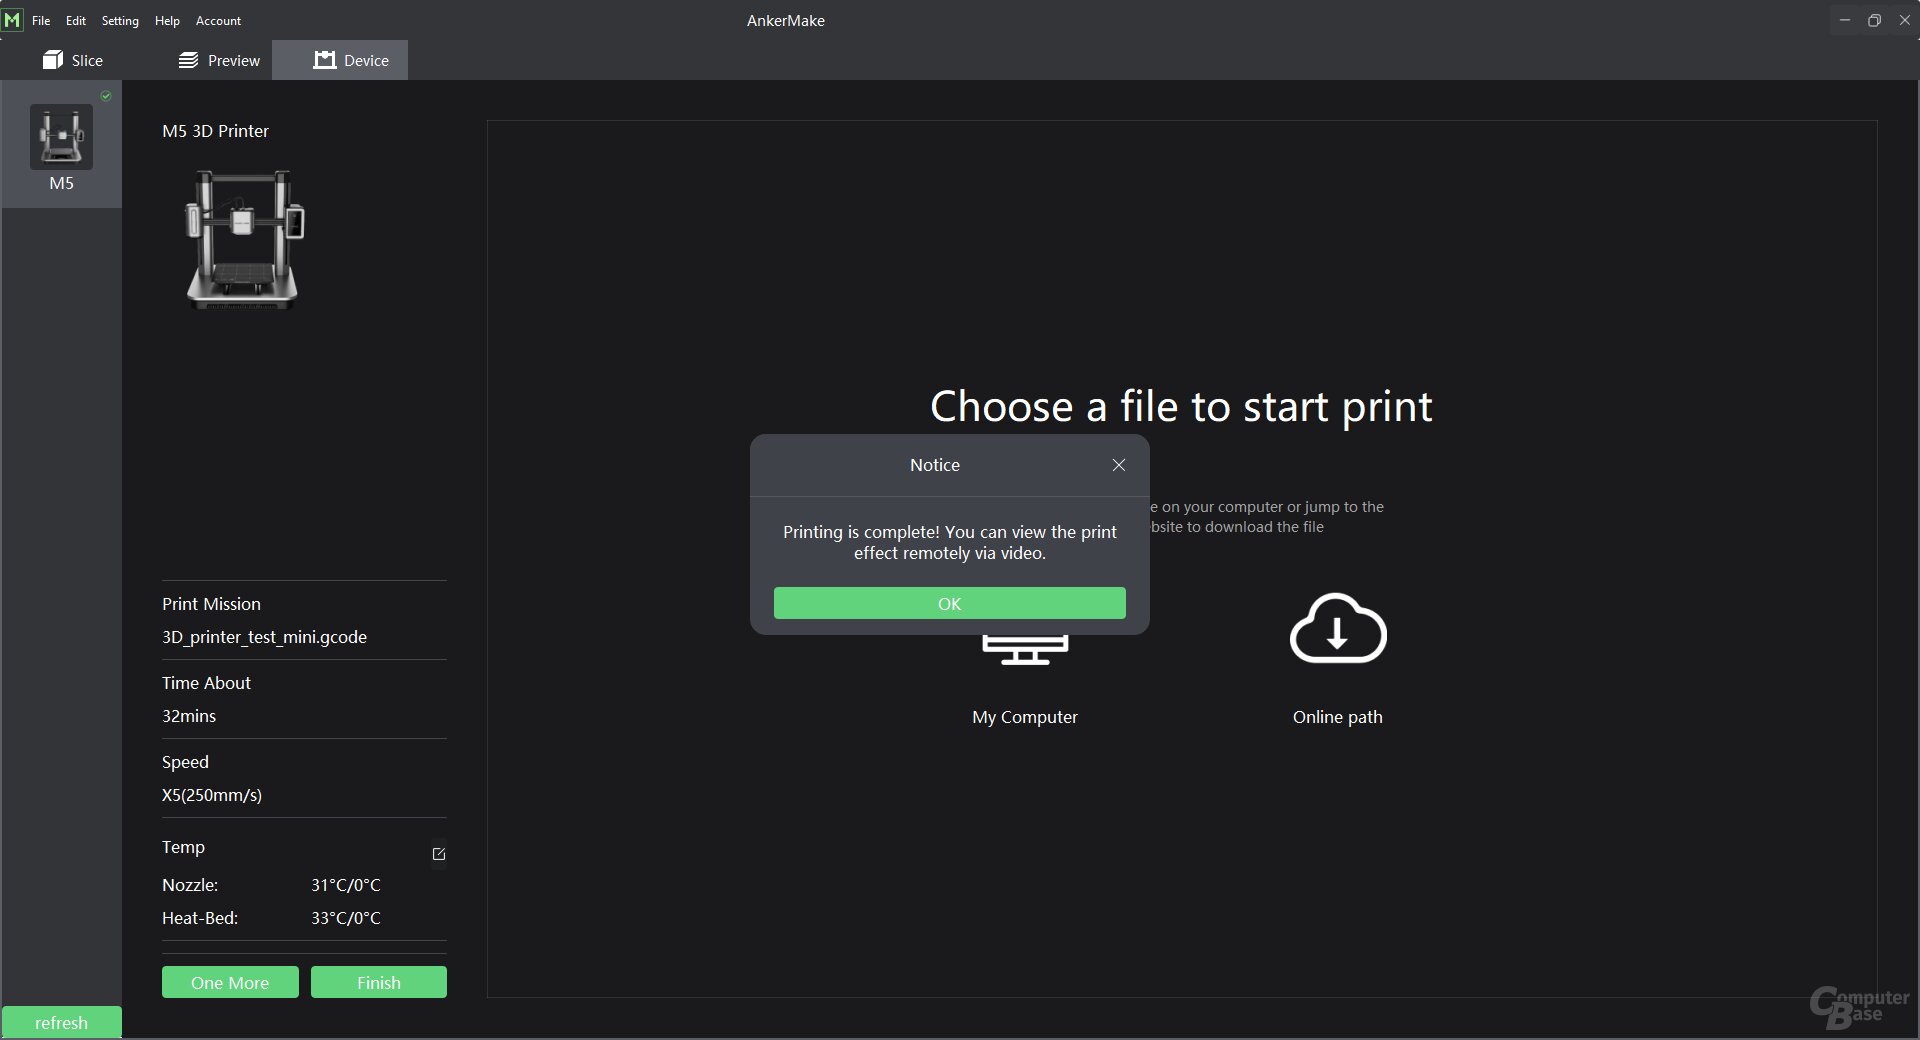This screenshot has width=1920, height=1040.
Task: Open the Setting menu
Action: 120,20
